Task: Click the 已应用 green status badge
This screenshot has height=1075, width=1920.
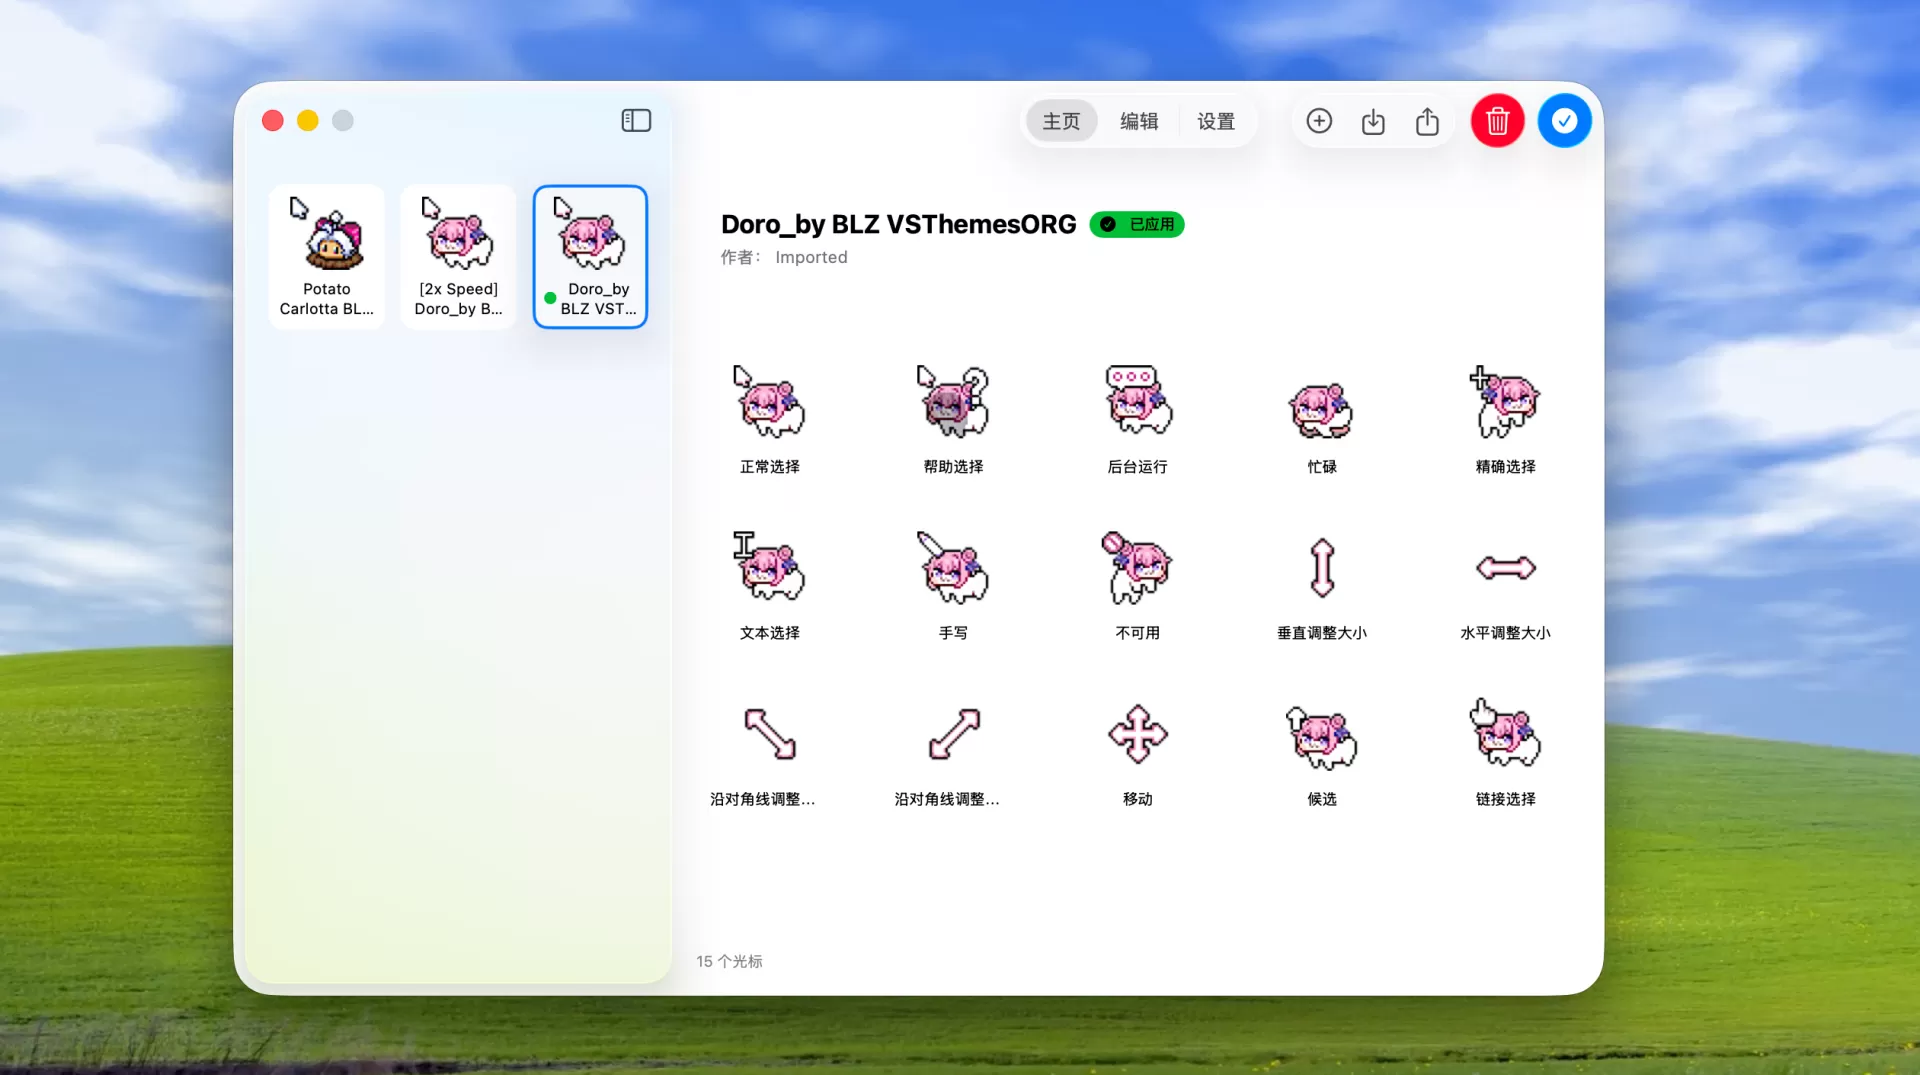Action: tap(1137, 224)
